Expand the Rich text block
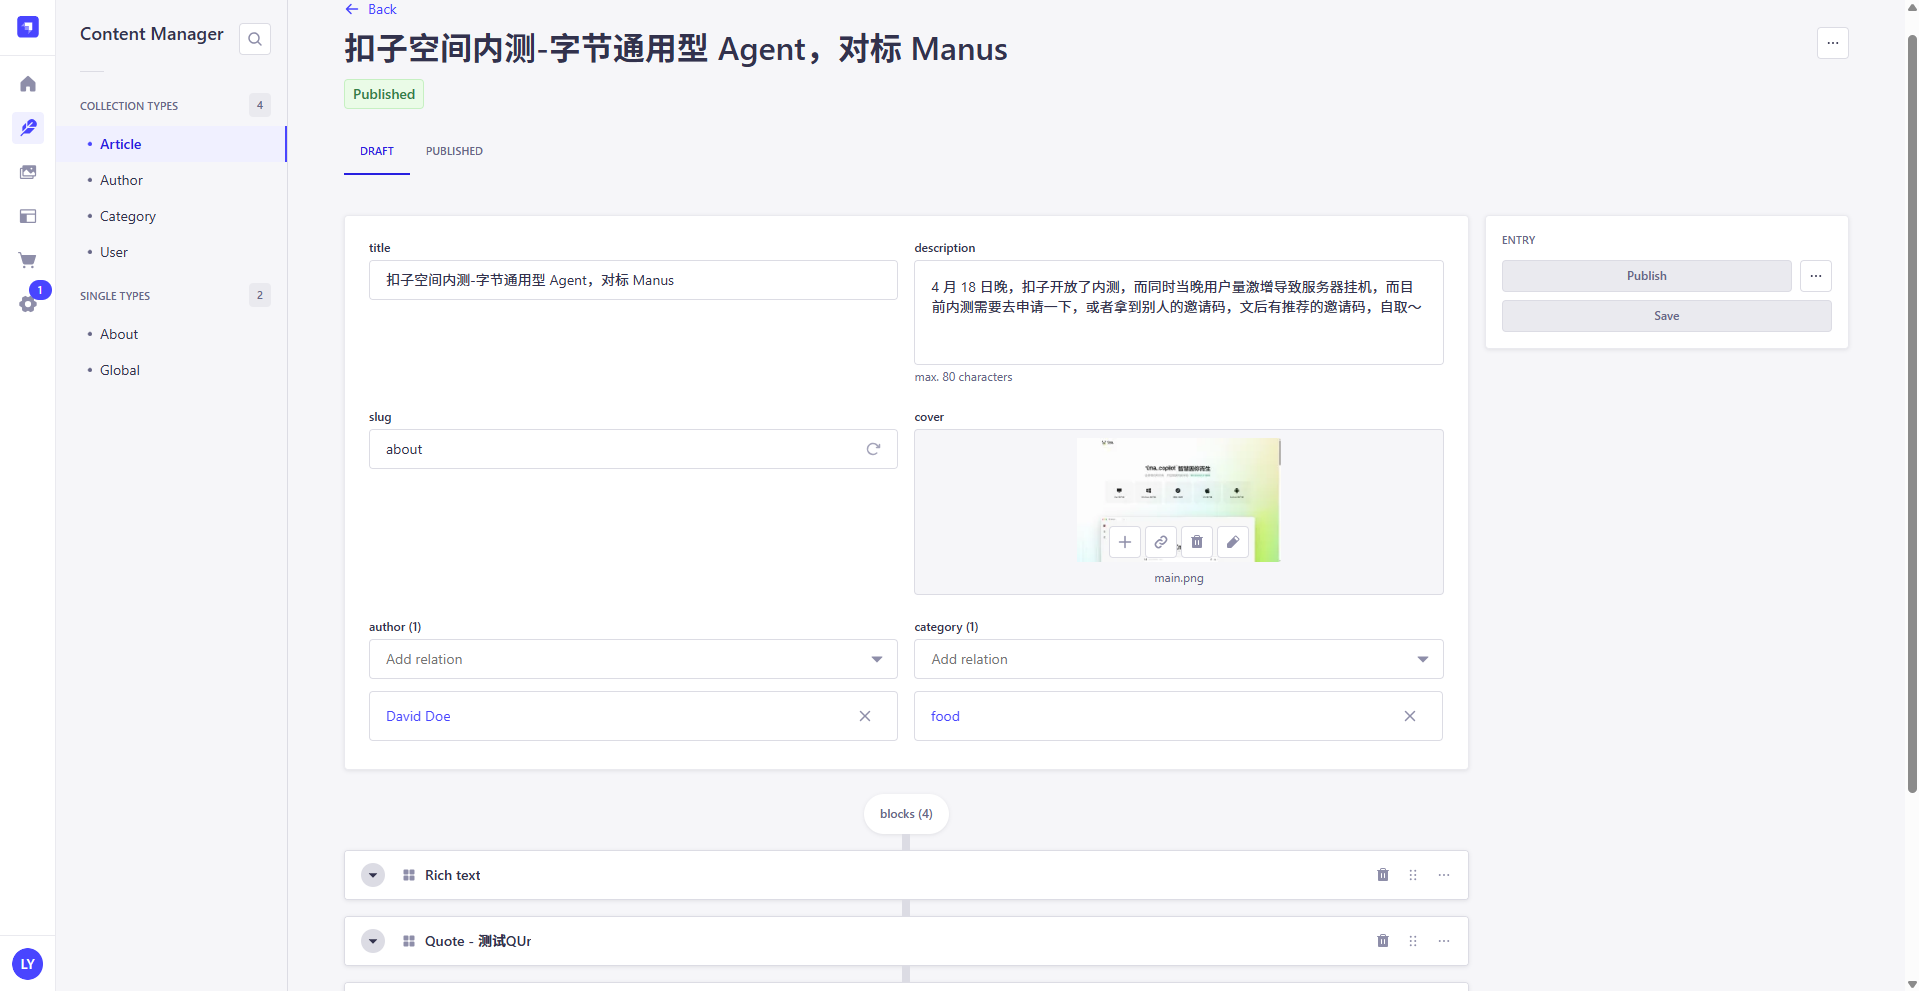 pos(373,875)
